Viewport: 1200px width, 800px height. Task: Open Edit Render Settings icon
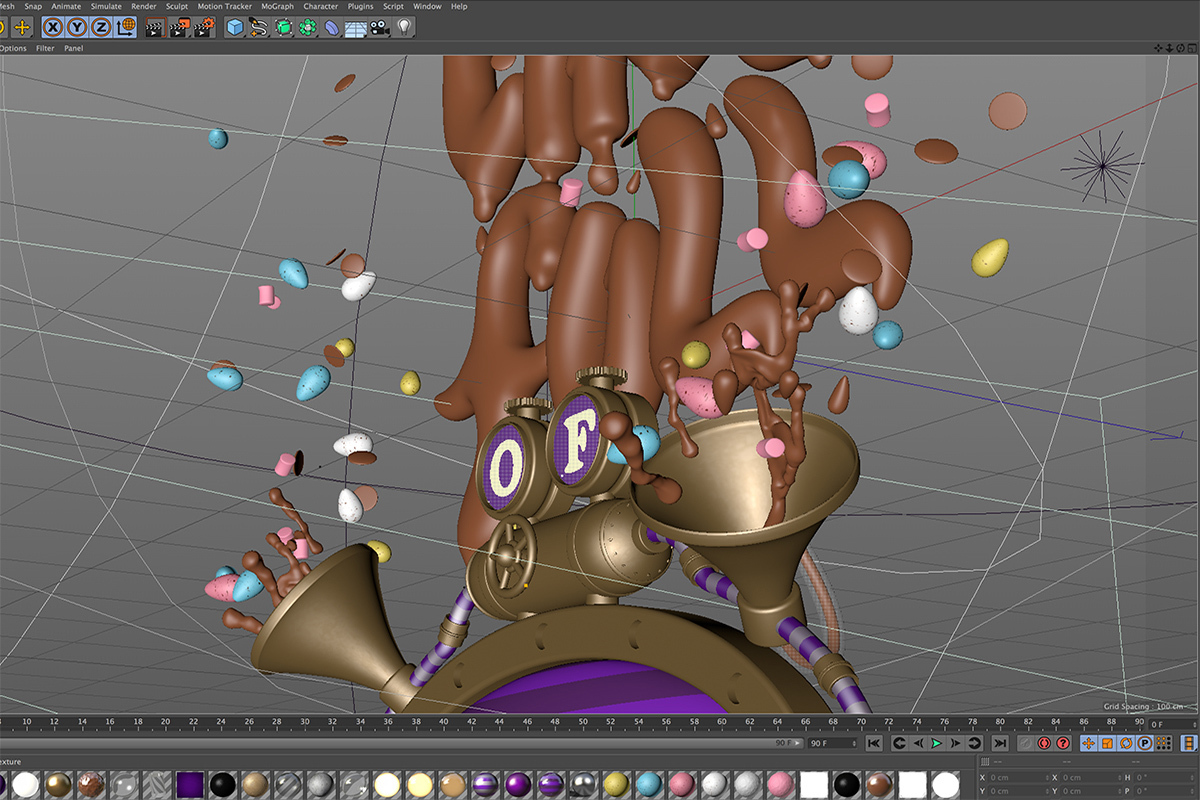coord(204,28)
